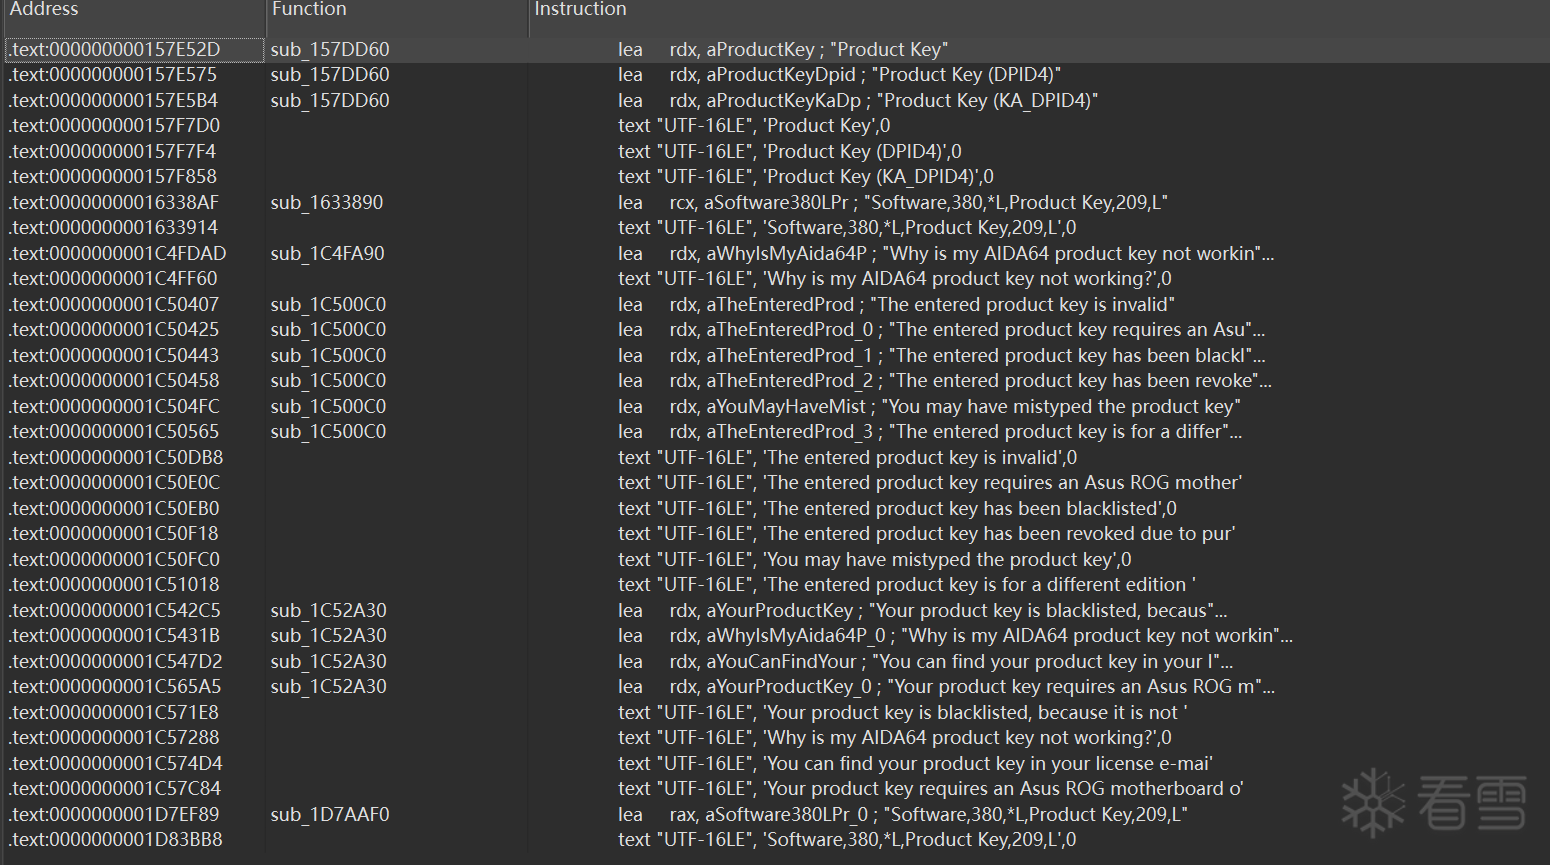The height and width of the screenshot is (865, 1550).
Task: Select the row at address 1633914
Action: click(x=113, y=228)
